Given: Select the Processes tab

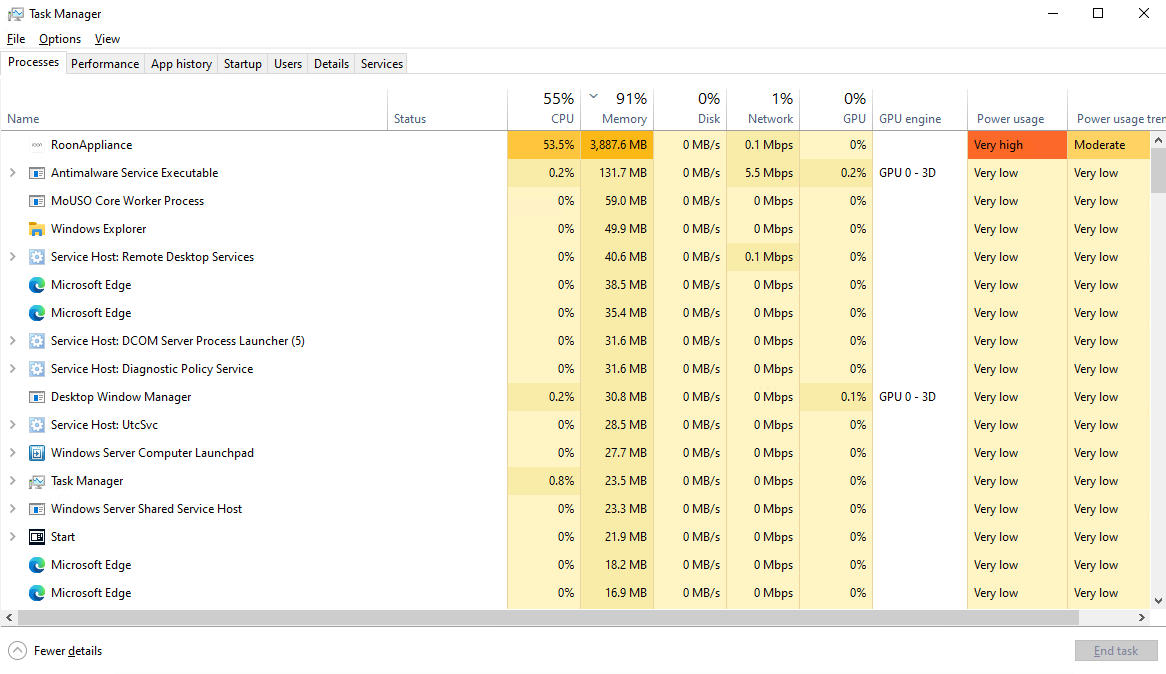Looking at the screenshot, I should (33, 62).
